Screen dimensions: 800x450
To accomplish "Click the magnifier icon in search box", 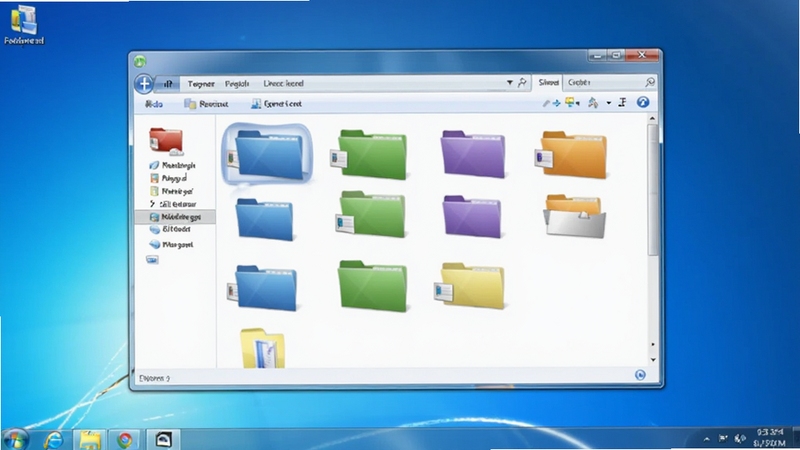I will point(649,82).
